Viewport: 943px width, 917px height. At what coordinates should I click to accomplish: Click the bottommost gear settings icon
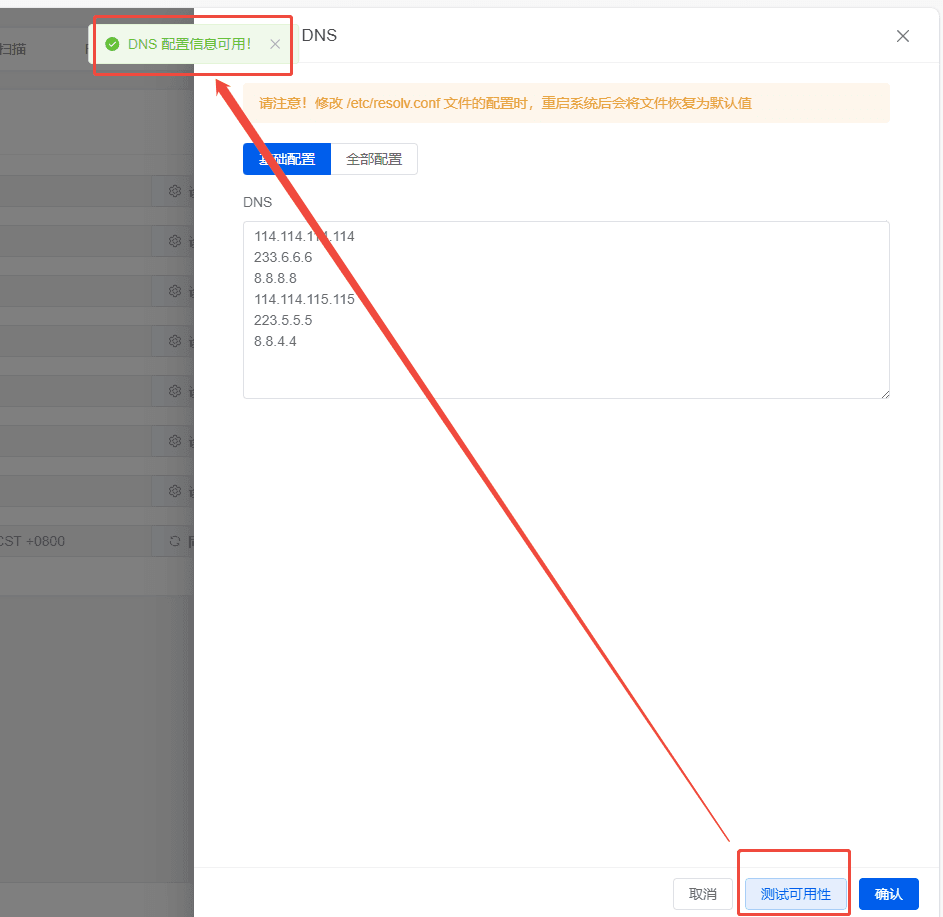(175, 491)
